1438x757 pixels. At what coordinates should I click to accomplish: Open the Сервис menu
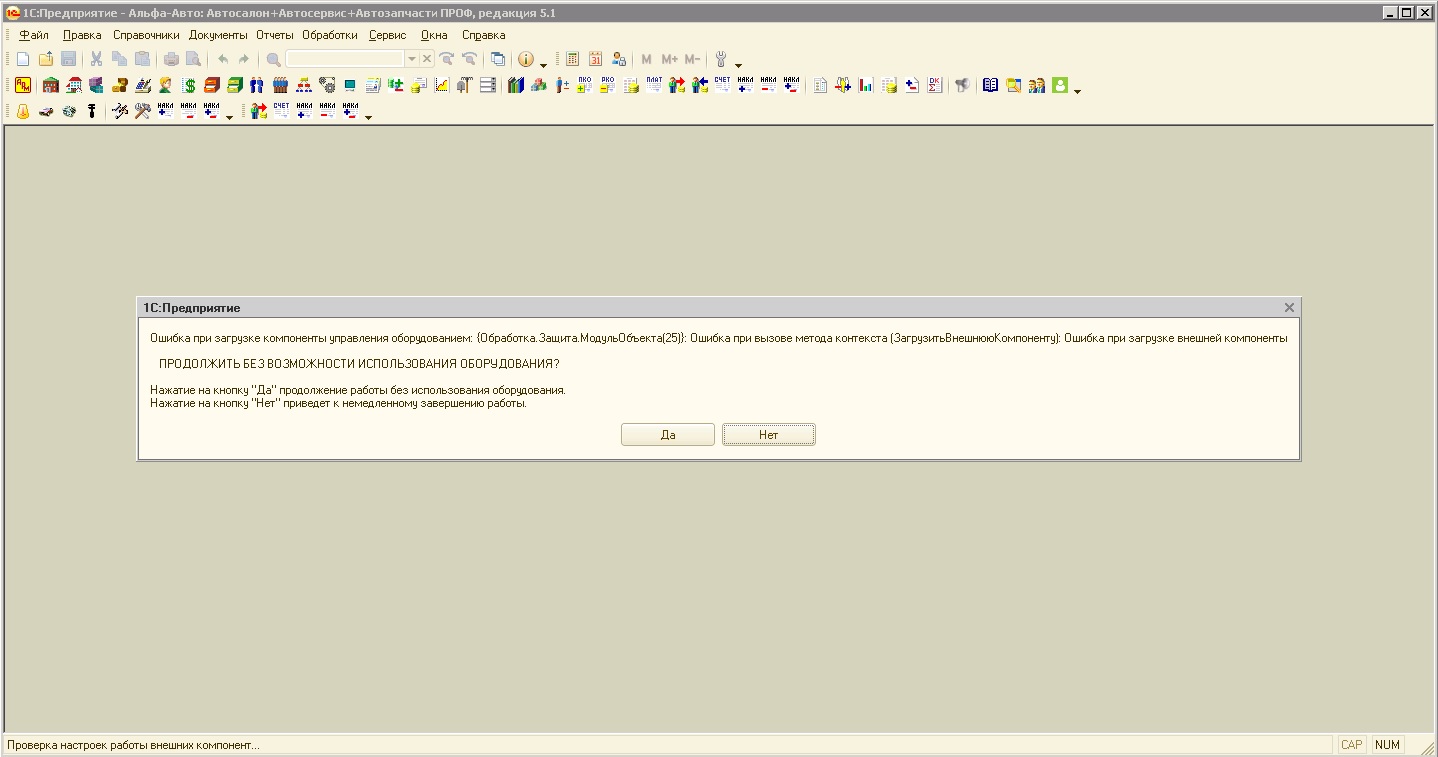pos(388,35)
